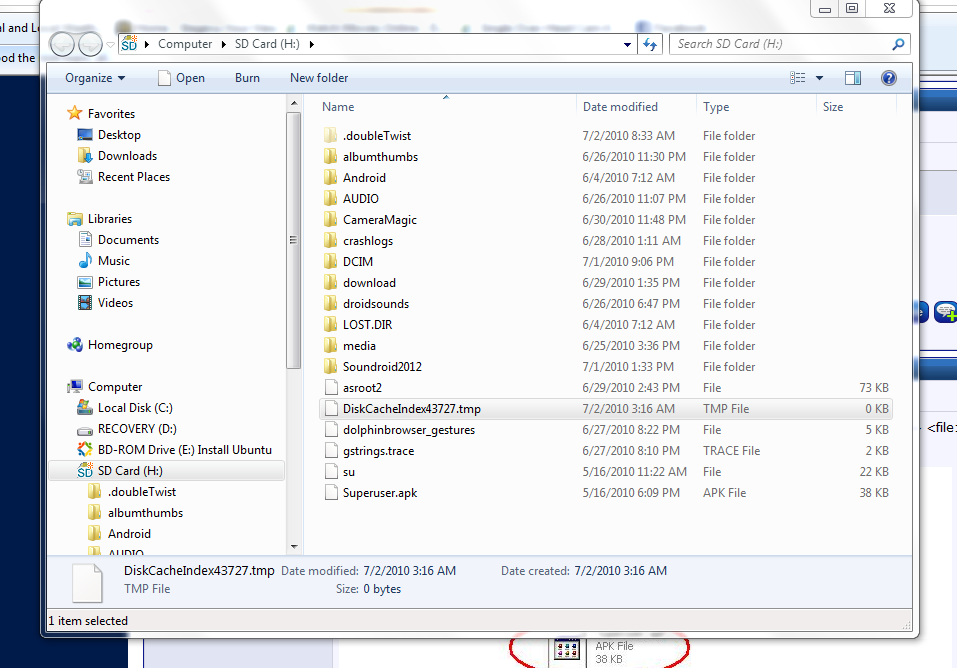The height and width of the screenshot is (668, 957).
Task: Open Downloads in the navigation pane
Action: [x=128, y=156]
